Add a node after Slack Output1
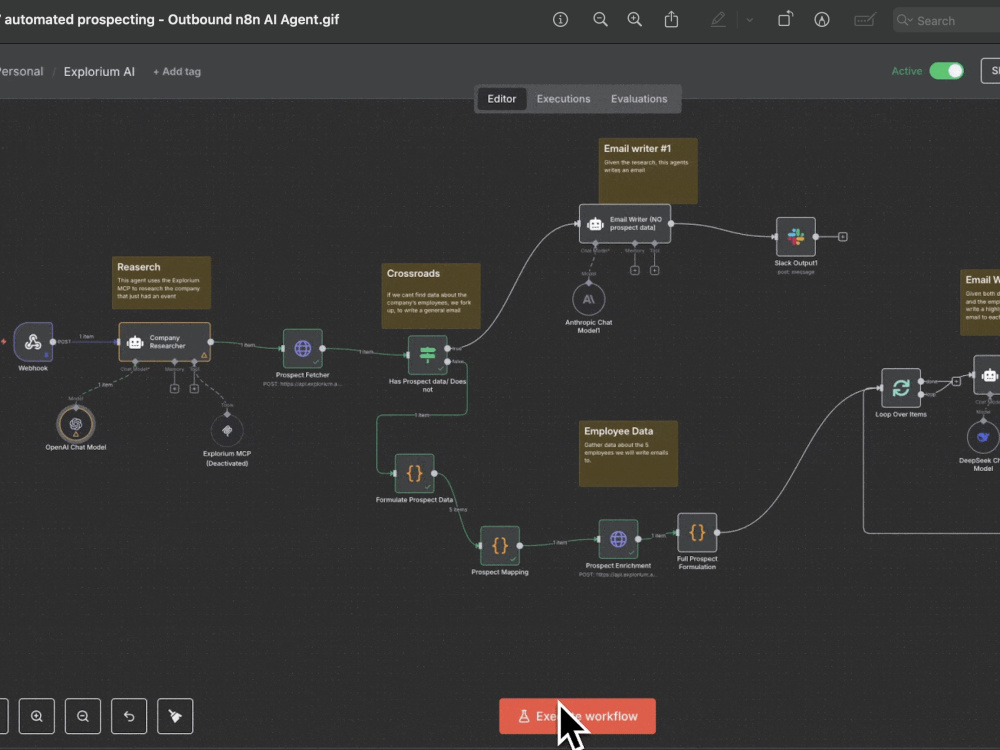 tap(842, 237)
